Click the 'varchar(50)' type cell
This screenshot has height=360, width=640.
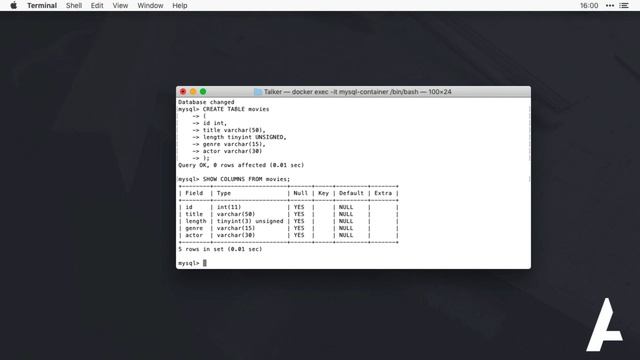(x=236, y=214)
